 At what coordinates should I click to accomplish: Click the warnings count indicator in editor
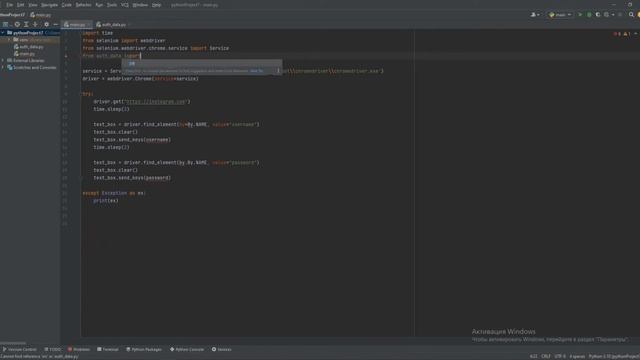click(x=627, y=34)
